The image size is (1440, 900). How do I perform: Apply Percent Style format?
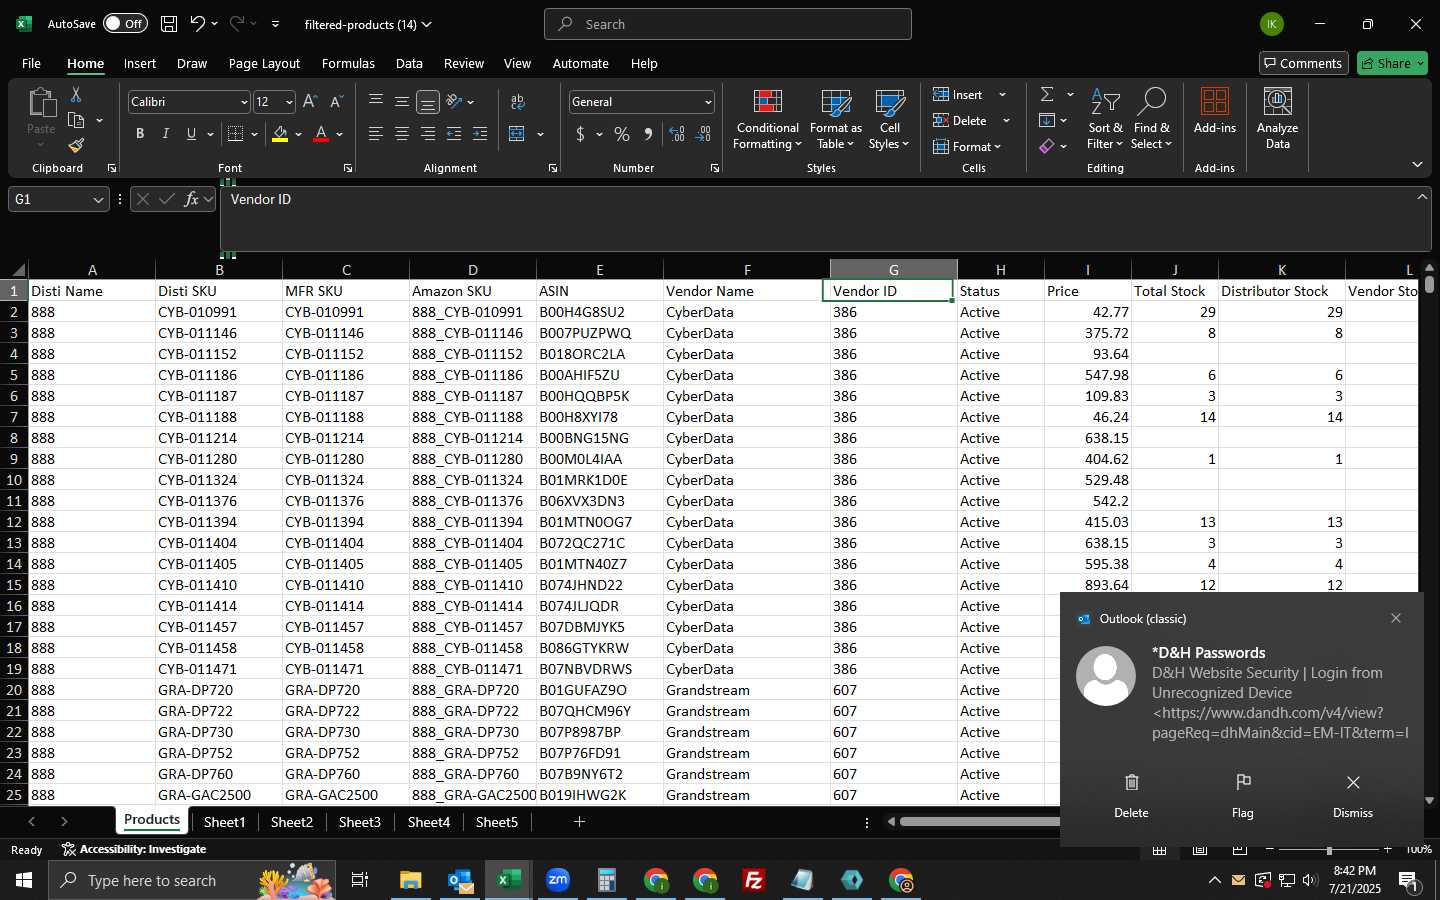pyautogui.click(x=622, y=134)
